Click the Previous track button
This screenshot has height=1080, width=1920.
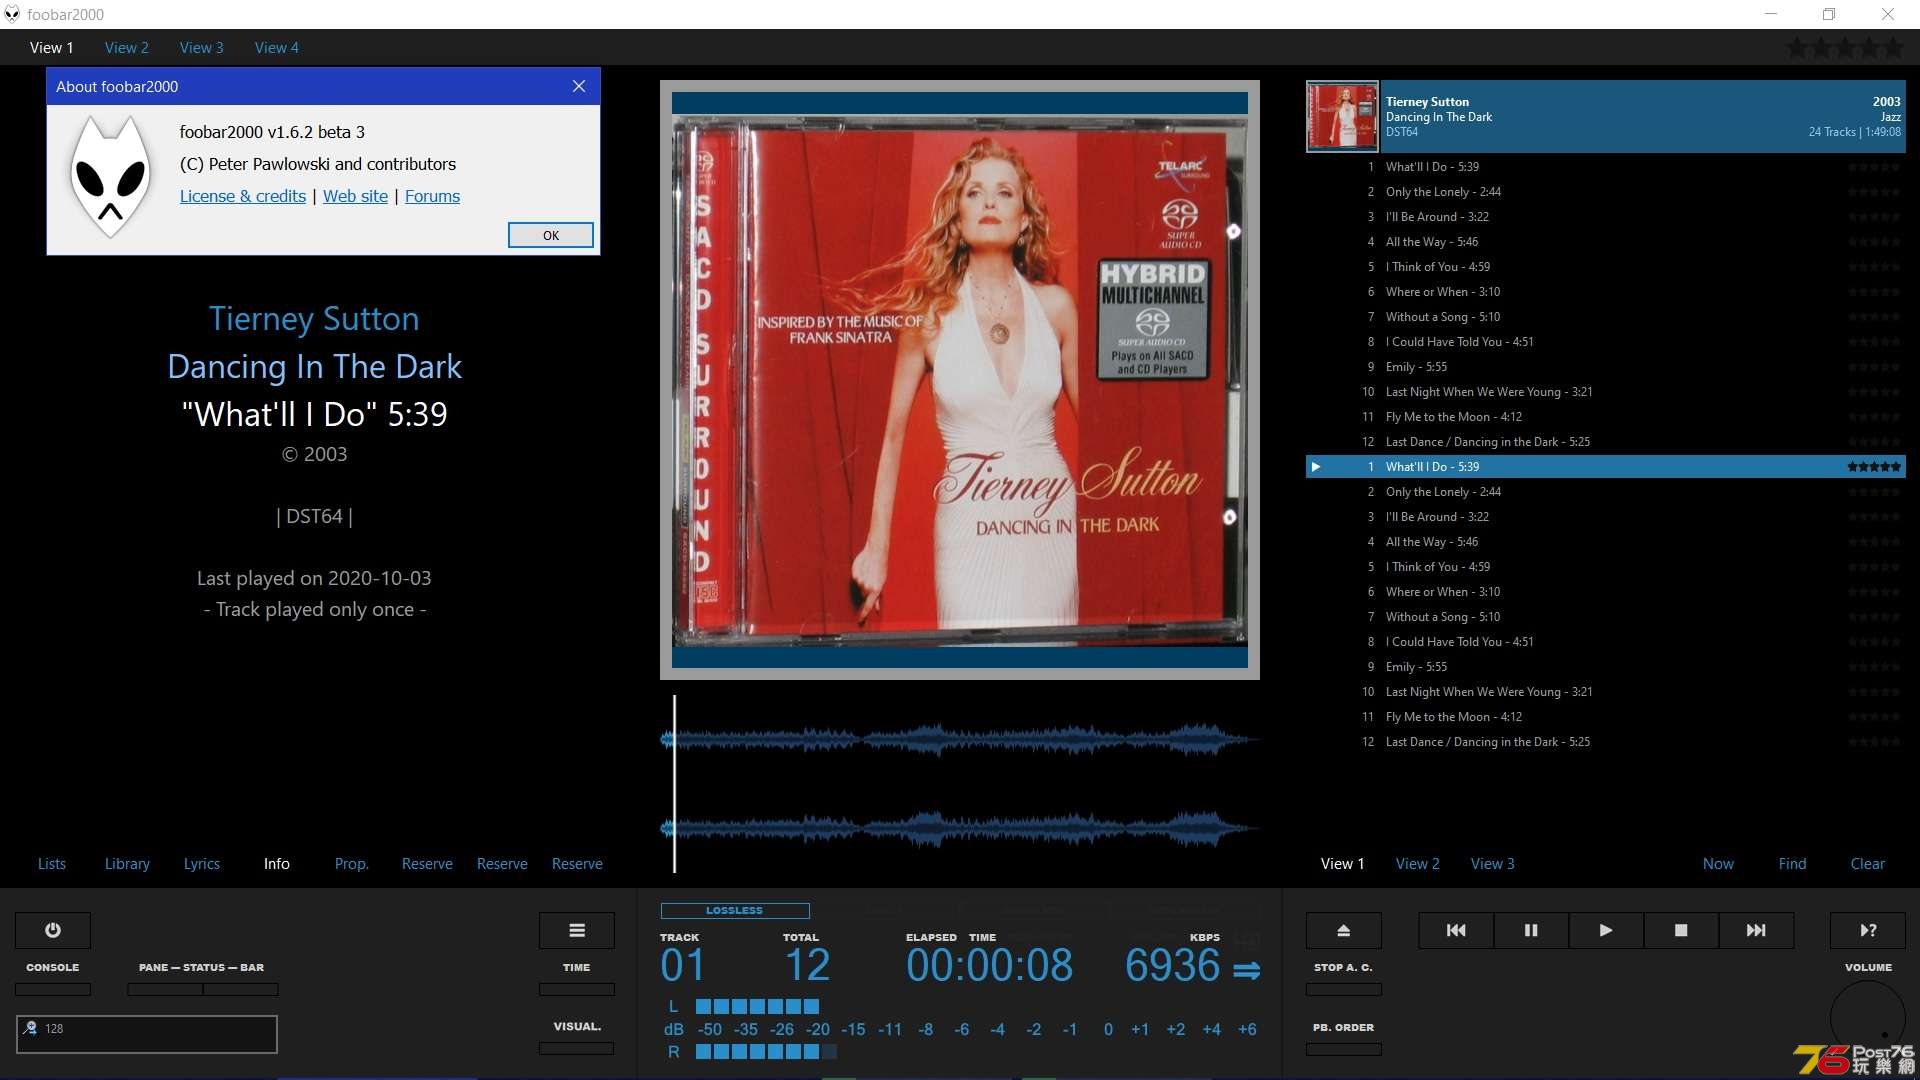point(1456,930)
